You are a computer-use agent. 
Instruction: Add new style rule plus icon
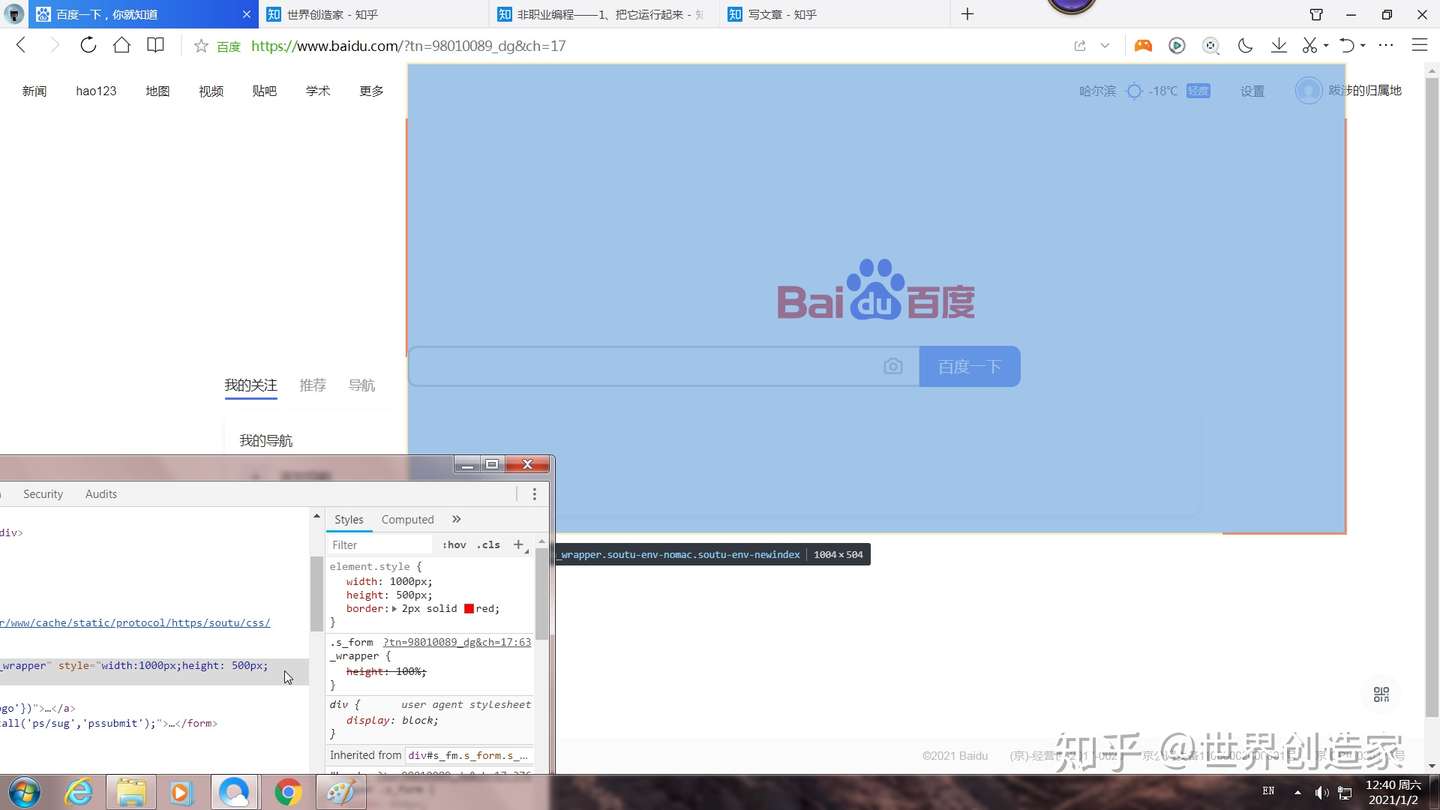518,545
